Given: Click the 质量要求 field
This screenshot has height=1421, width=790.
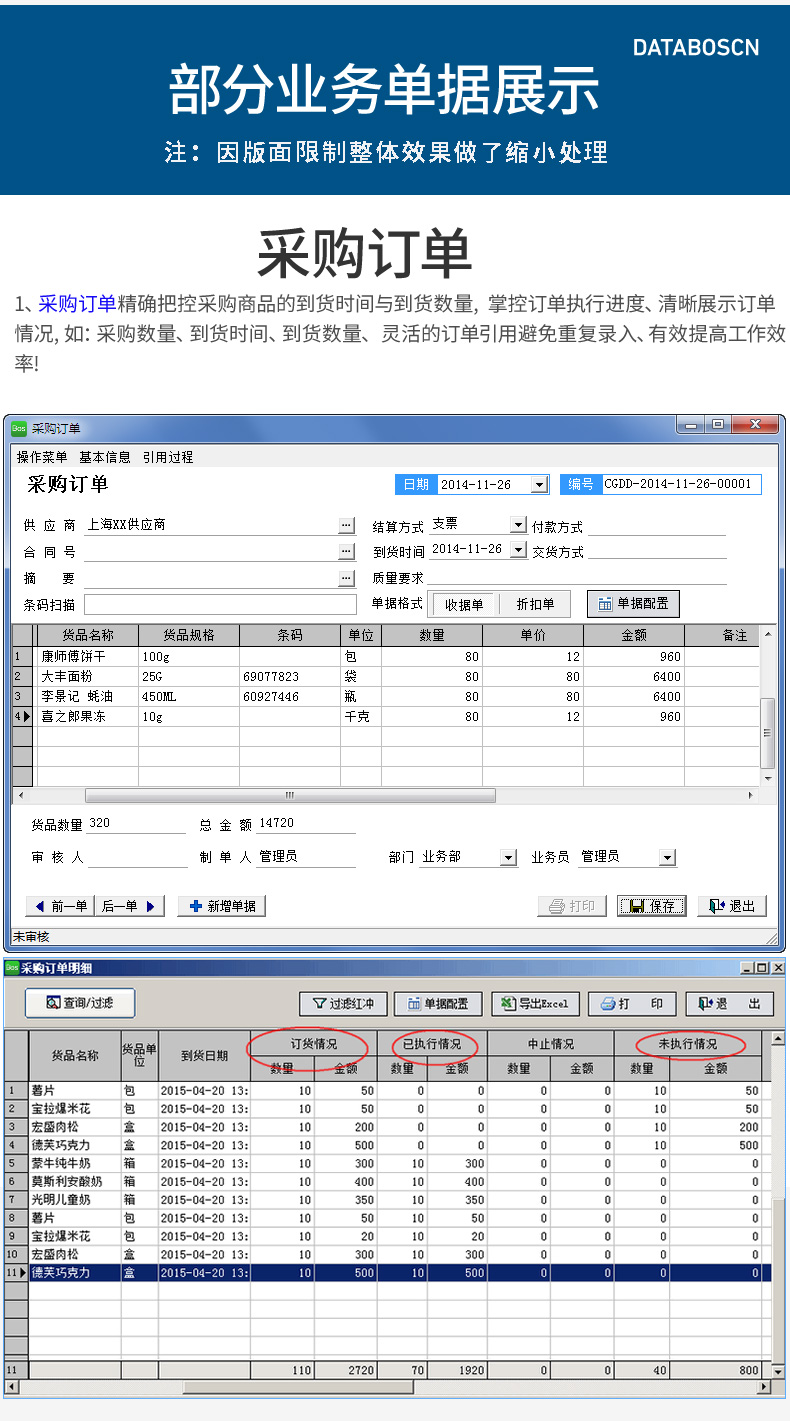Looking at the screenshot, I should [576, 577].
